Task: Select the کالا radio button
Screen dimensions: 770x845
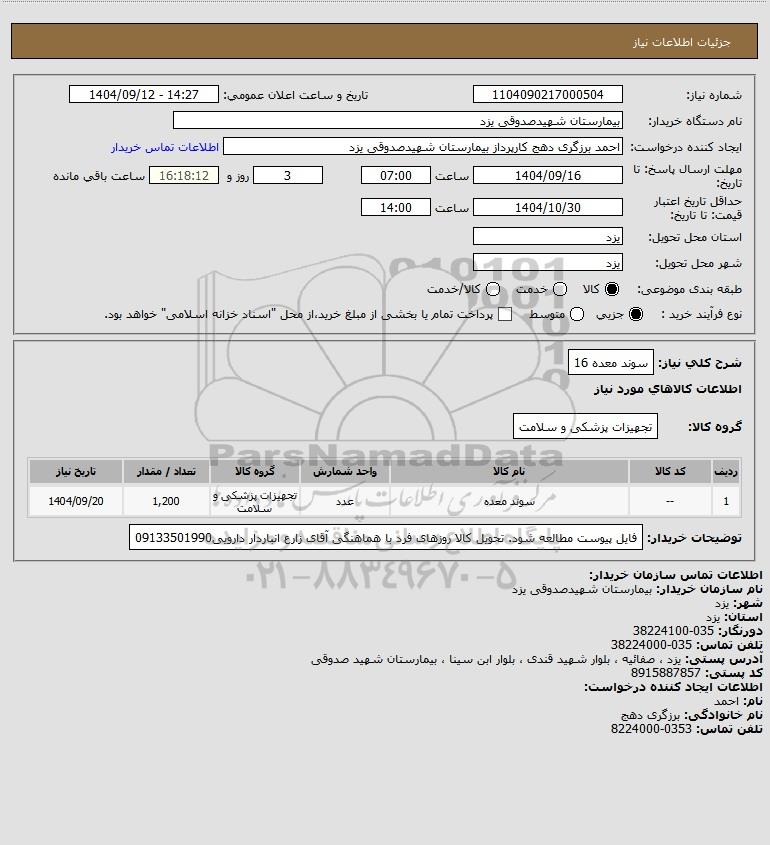Action: pos(612,289)
